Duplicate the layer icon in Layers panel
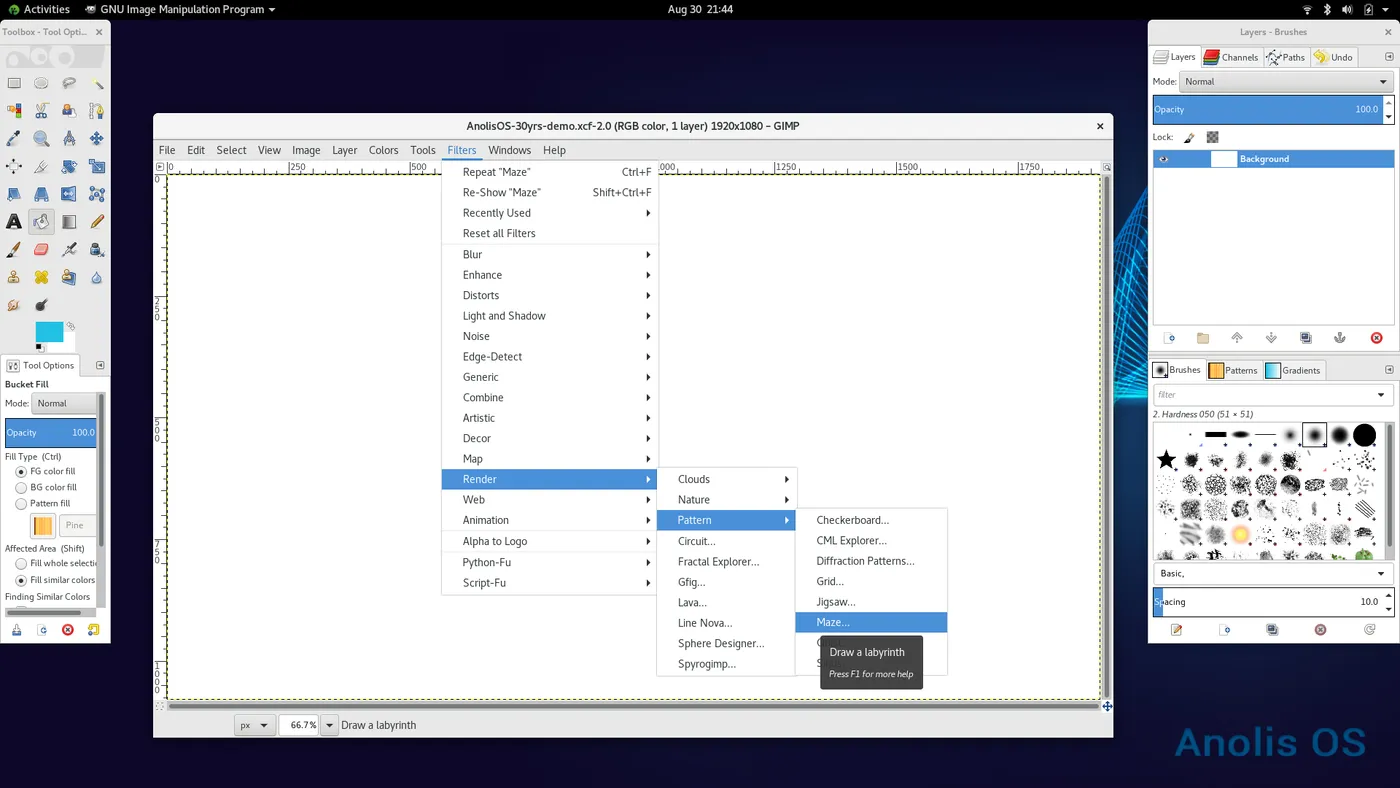Screen dimensions: 1400x788 (1305, 338)
